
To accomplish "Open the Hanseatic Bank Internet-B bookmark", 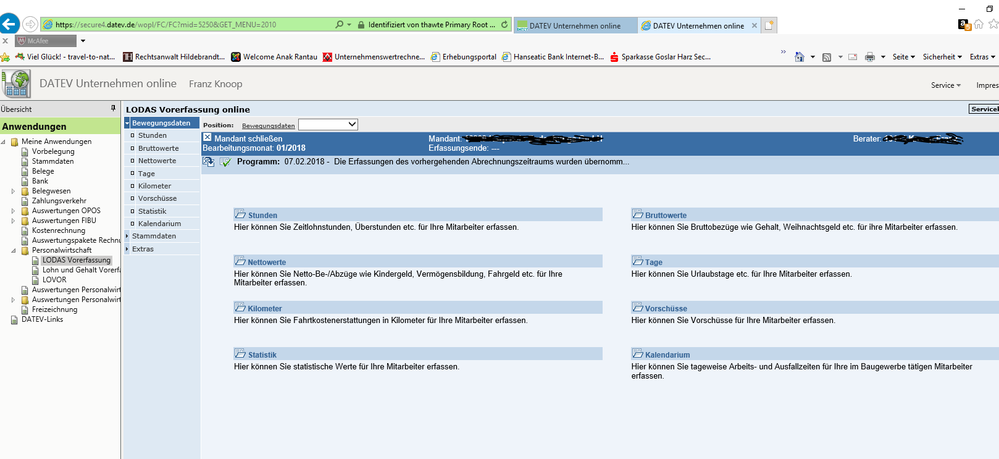I will pyautogui.click(x=553, y=57).
